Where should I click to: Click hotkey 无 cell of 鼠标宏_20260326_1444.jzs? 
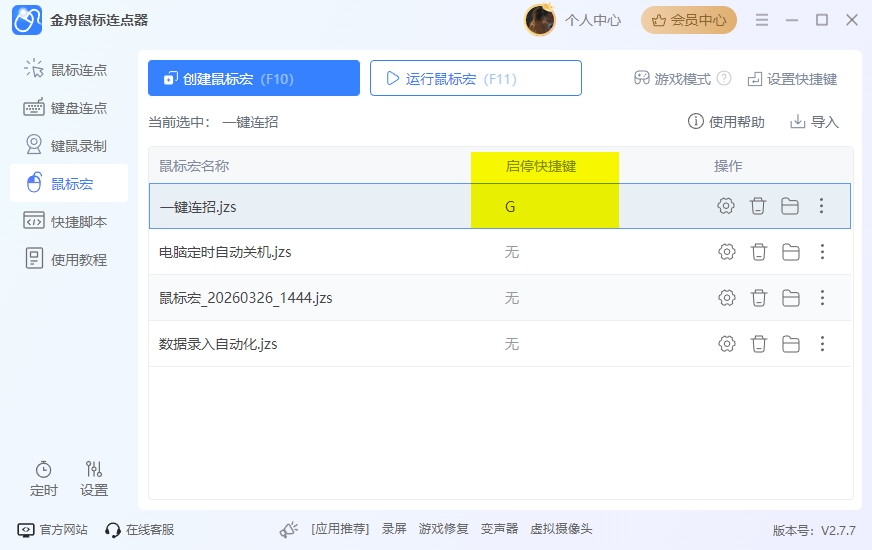[512, 298]
